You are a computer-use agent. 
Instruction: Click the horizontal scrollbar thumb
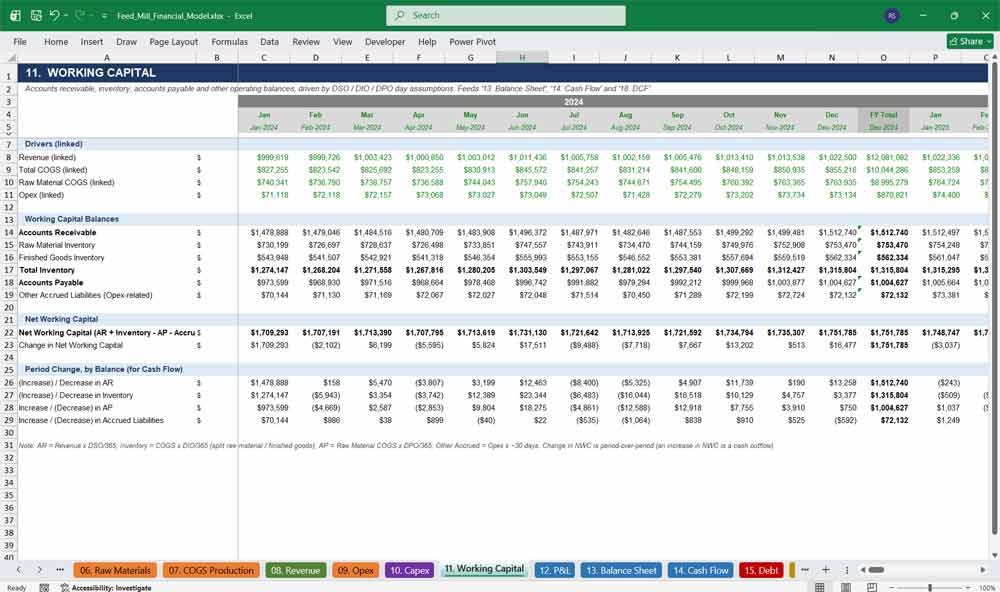(x=876, y=570)
